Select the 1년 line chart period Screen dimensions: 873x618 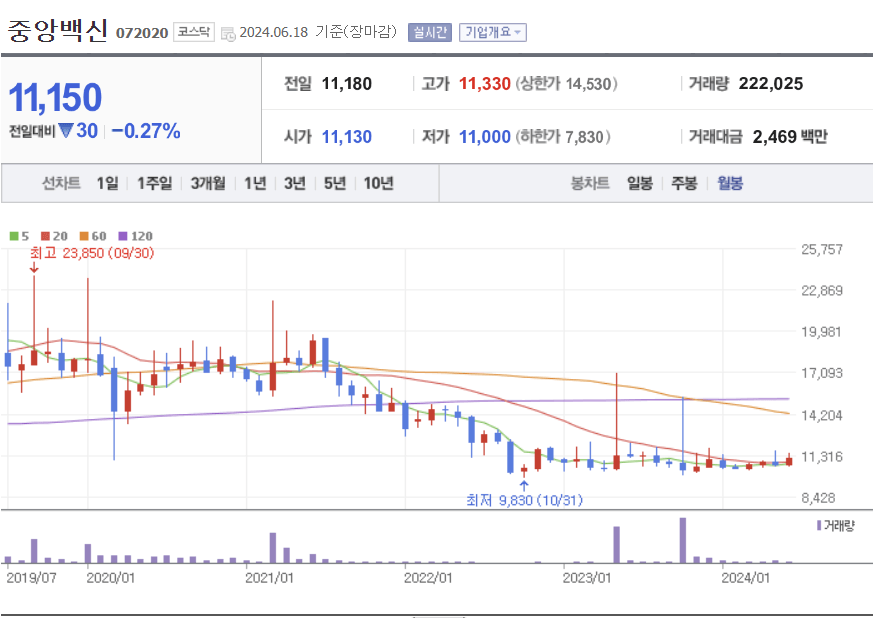255,183
